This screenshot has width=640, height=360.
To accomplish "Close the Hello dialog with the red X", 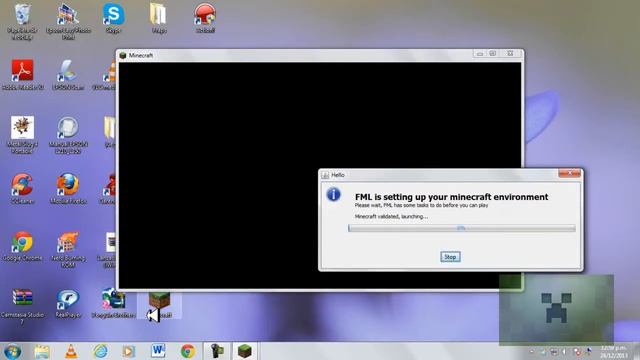I will click(x=569, y=173).
